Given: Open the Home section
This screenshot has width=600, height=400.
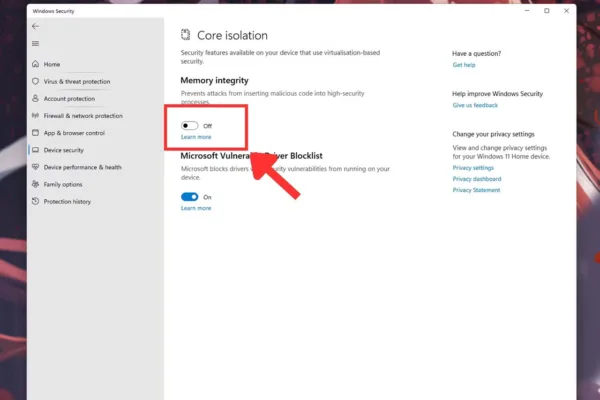Looking at the screenshot, I should pos(52,64).
